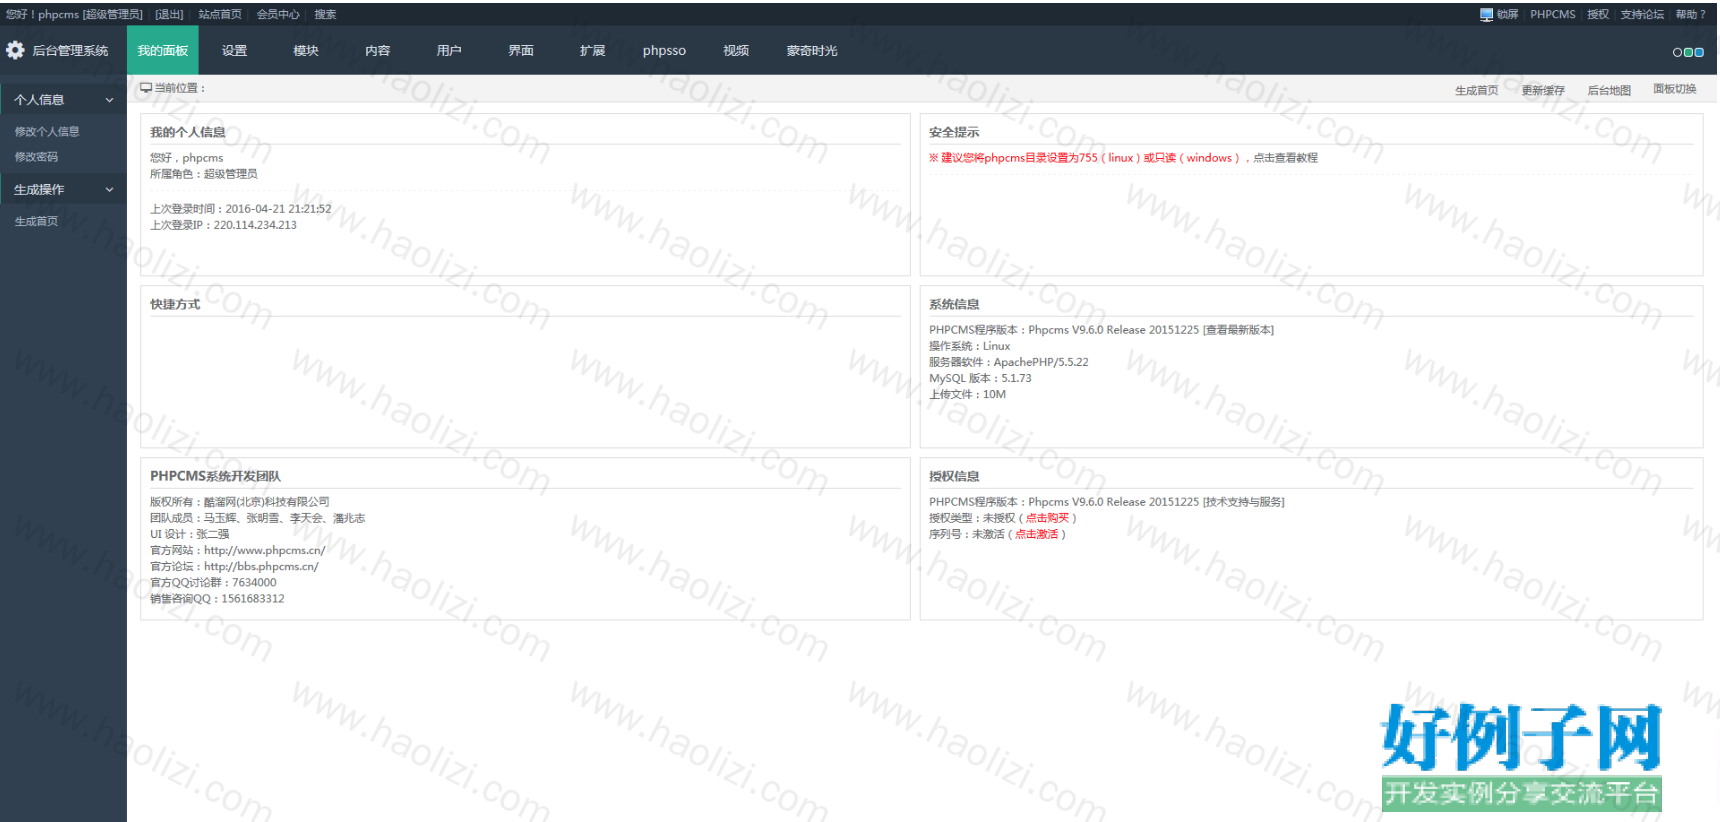Open the 视频 tab
Screen dimensions: 1720x822
pos(736,50)
